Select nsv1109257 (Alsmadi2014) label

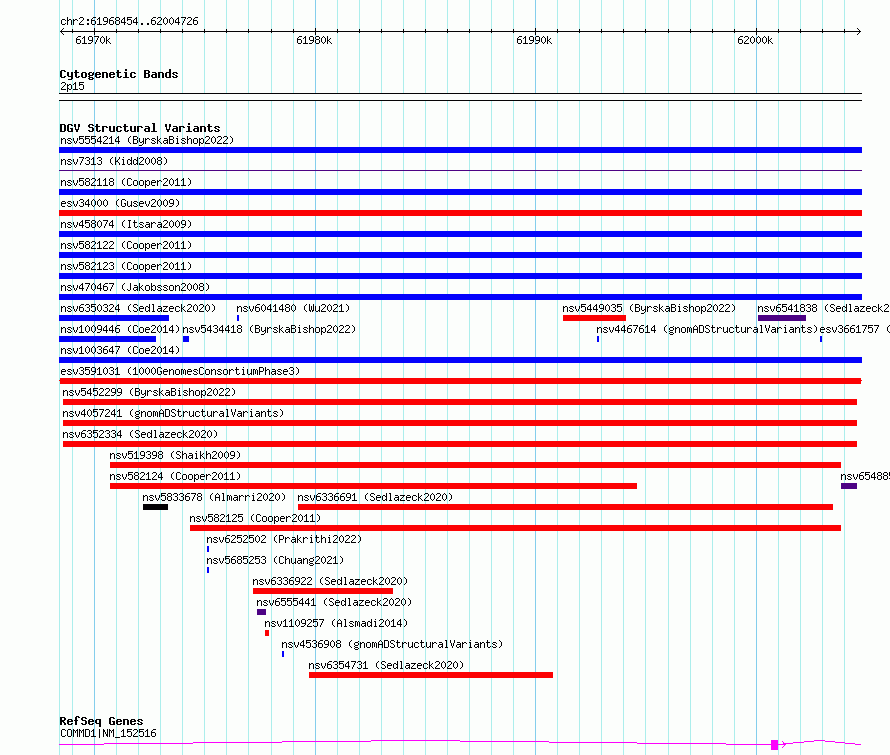[x=336, y=623]
